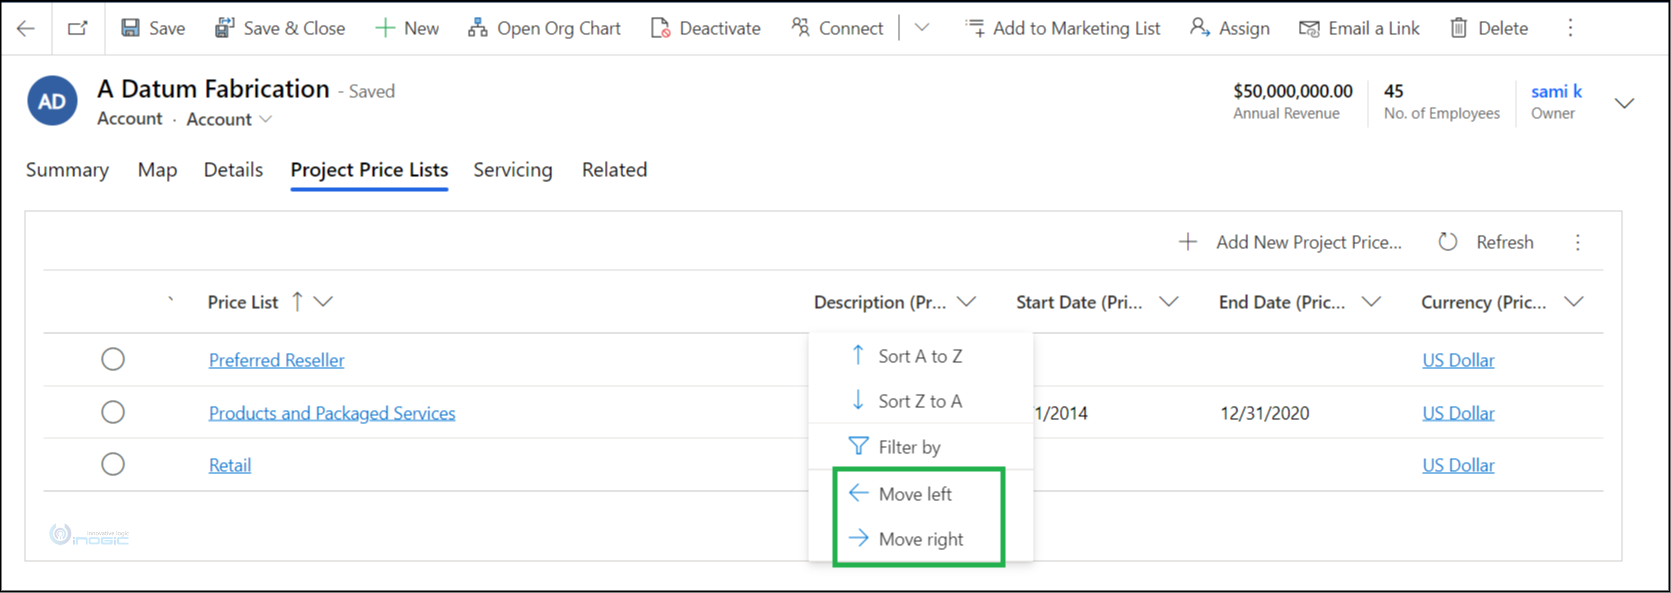Click the 45 employees value
The width and height of the screenshot is (1671, 593).
pyautogui.click(x=1394, y=91)
